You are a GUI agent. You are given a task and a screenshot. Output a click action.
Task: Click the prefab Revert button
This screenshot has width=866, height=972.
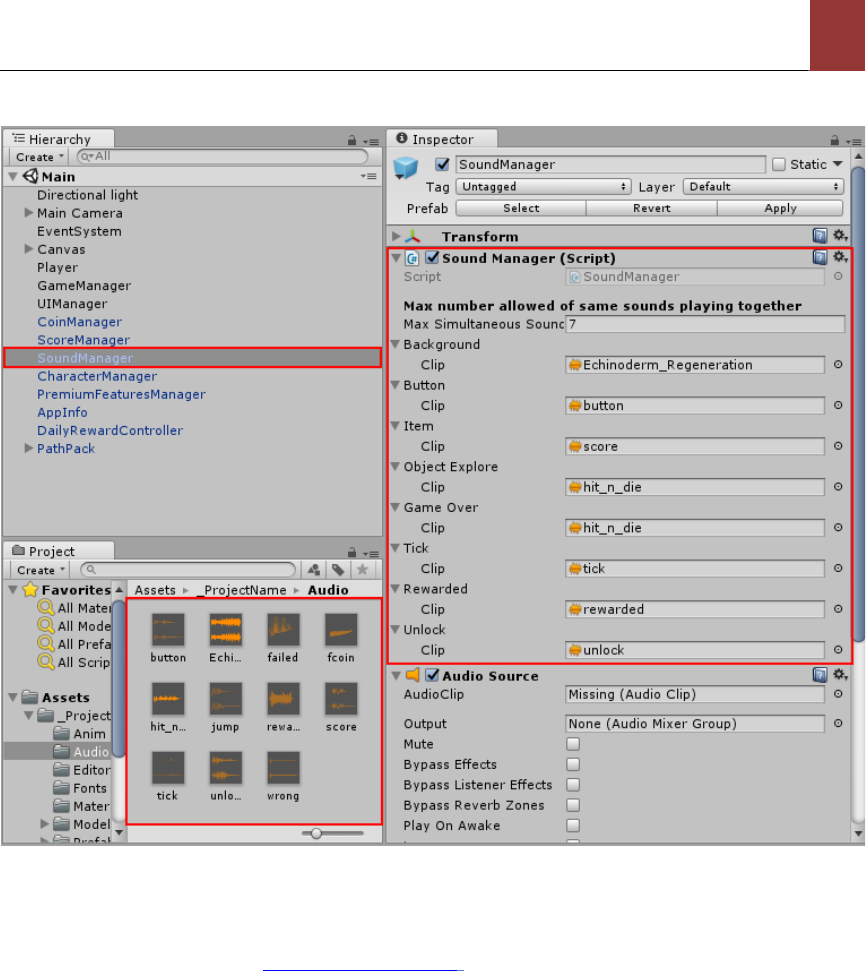(652, 208)
